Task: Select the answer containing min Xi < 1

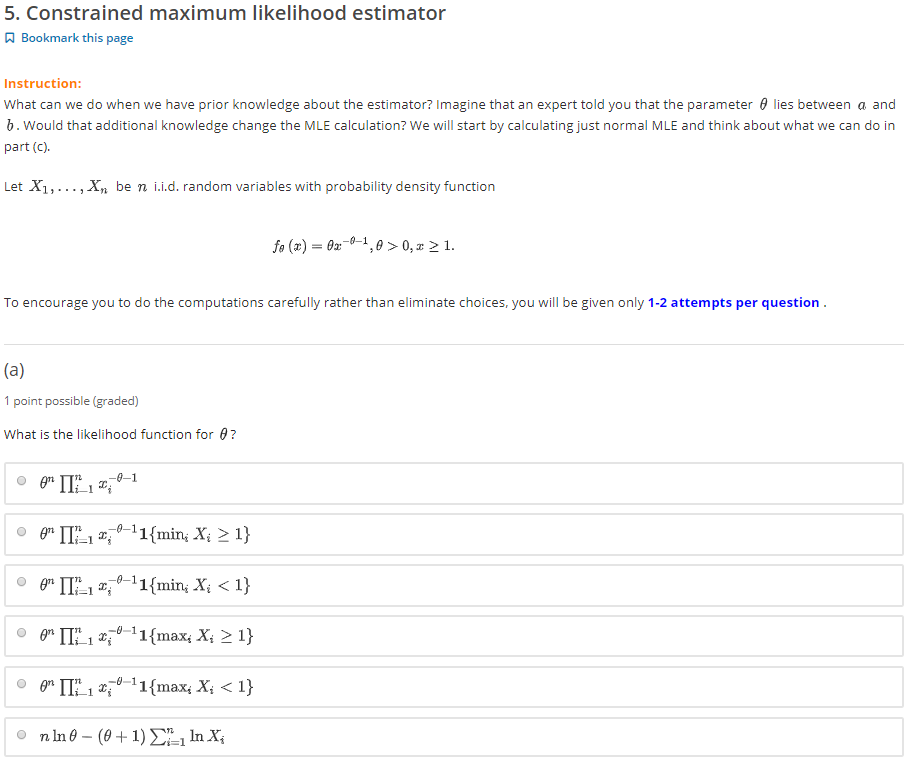Action: tap(21, 583)
